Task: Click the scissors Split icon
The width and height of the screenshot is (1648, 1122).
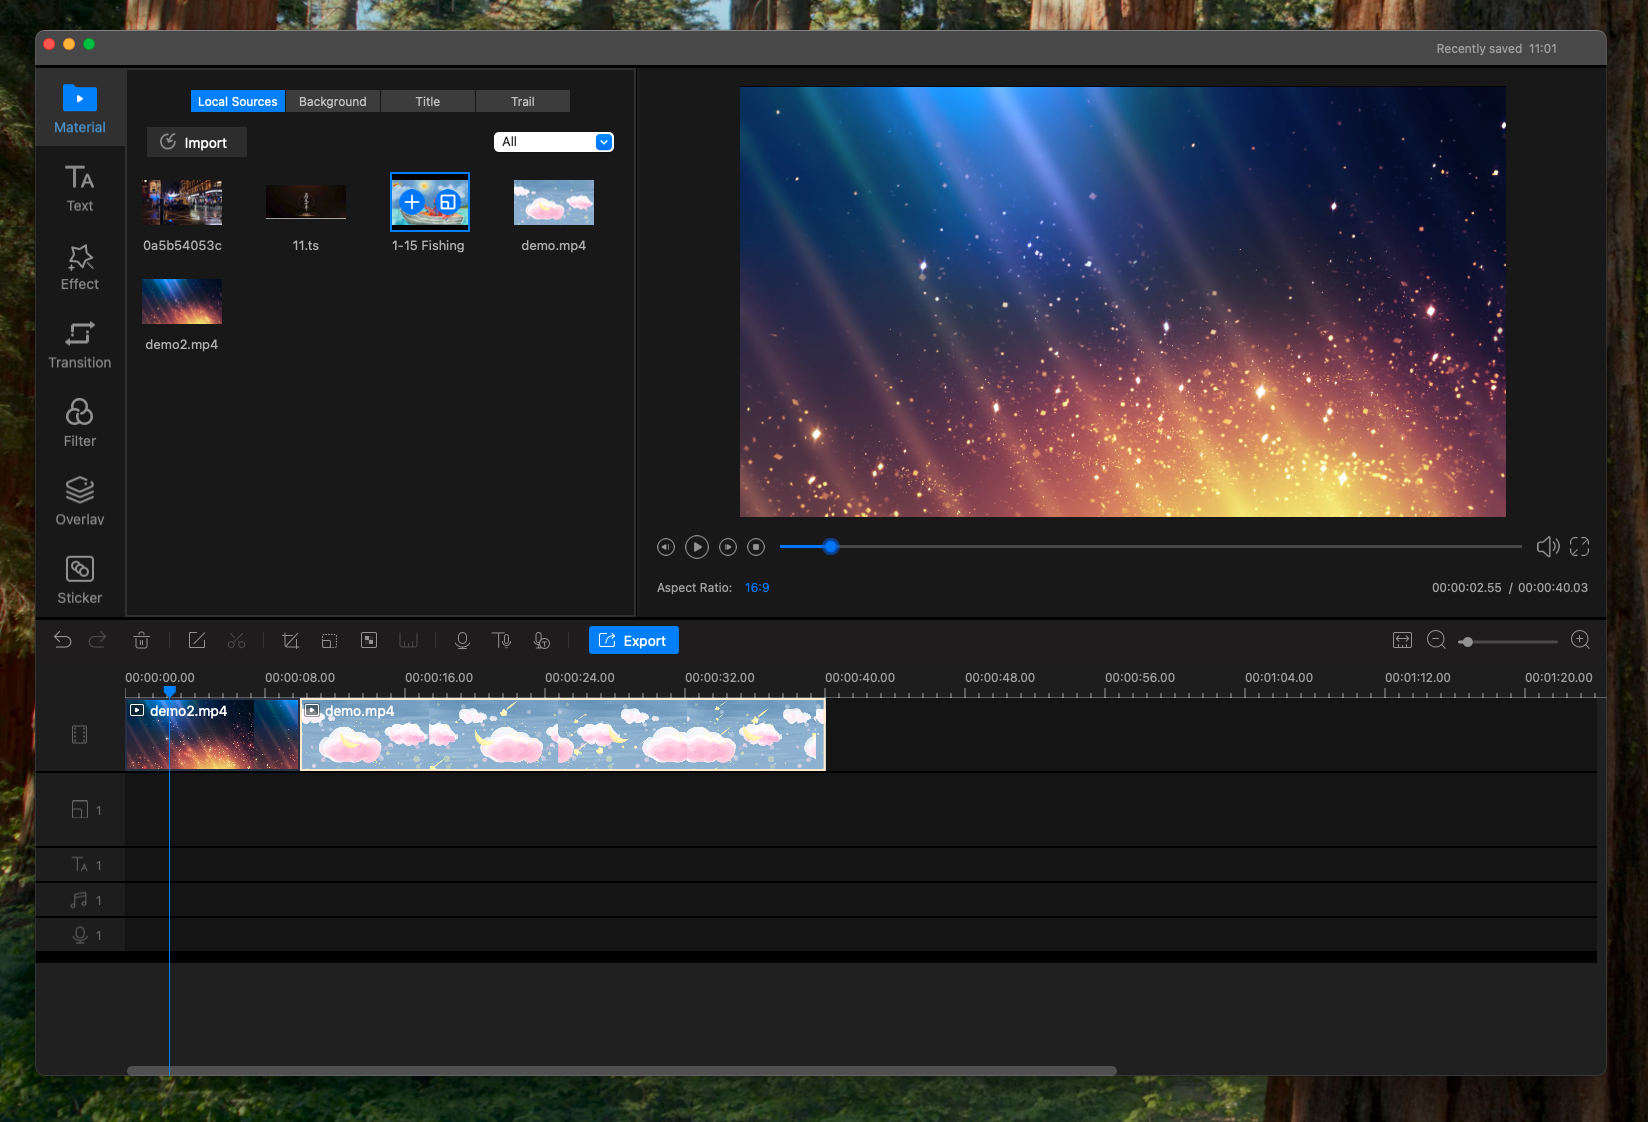Action: (x=236, y=640)
